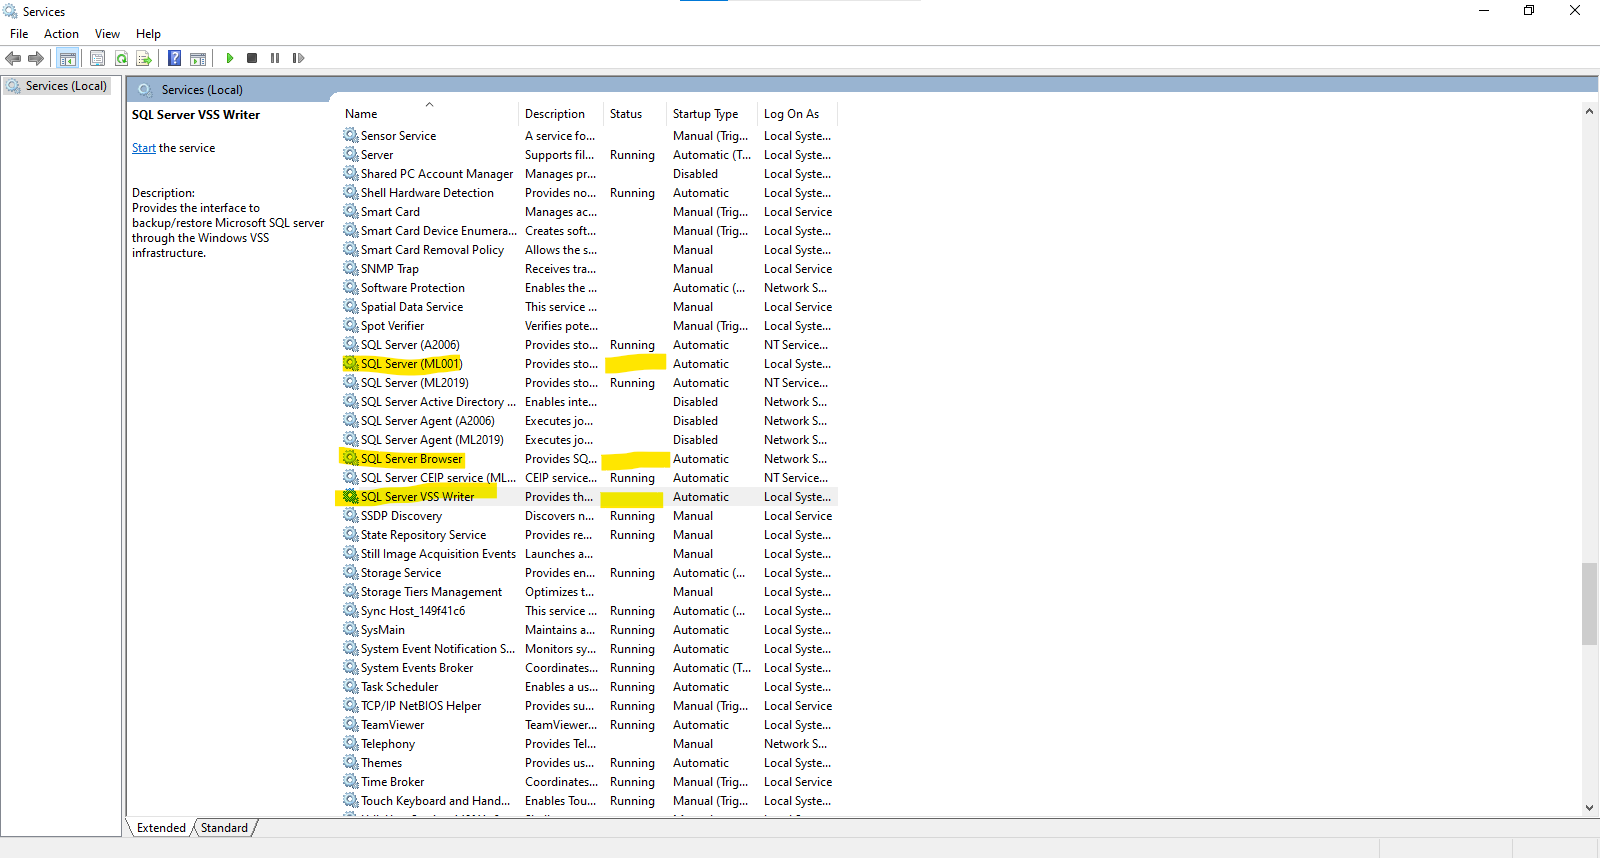Open Properties from the toolbar icon
The width and height of the screenshot is (1600, 858).
(x=97, y=58)
